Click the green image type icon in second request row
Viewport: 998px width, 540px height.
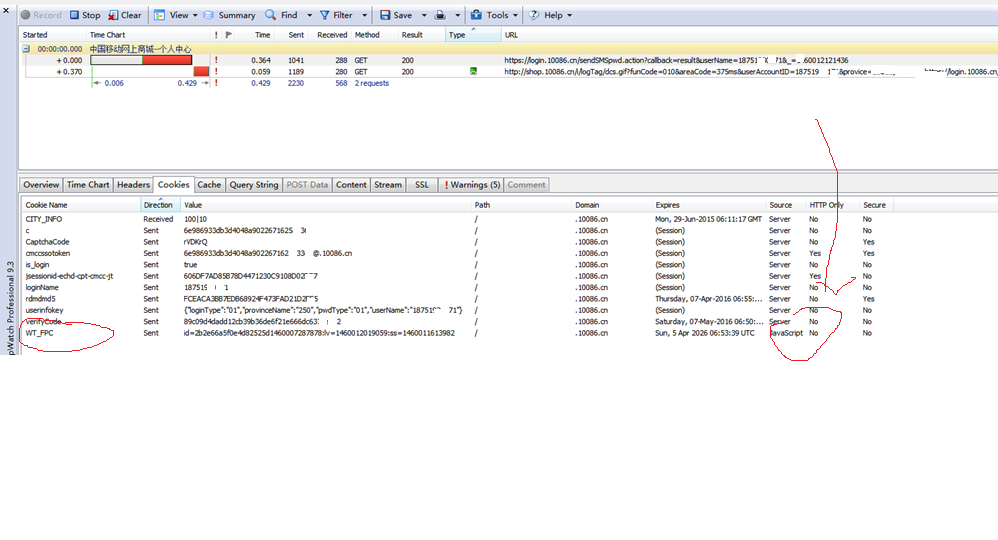[x=474, y=72]
